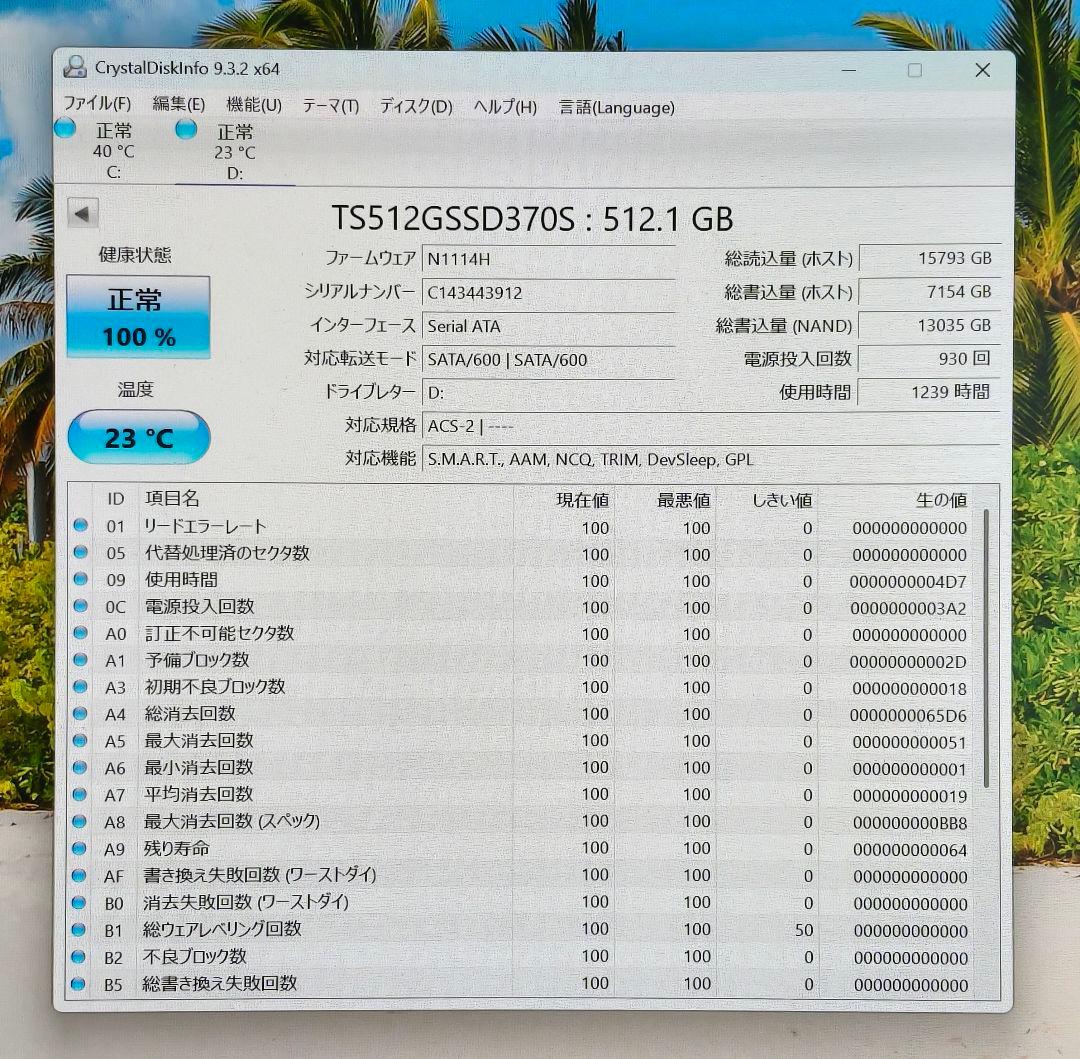
Task: Click the ID column header
Action: coord(115,499)
